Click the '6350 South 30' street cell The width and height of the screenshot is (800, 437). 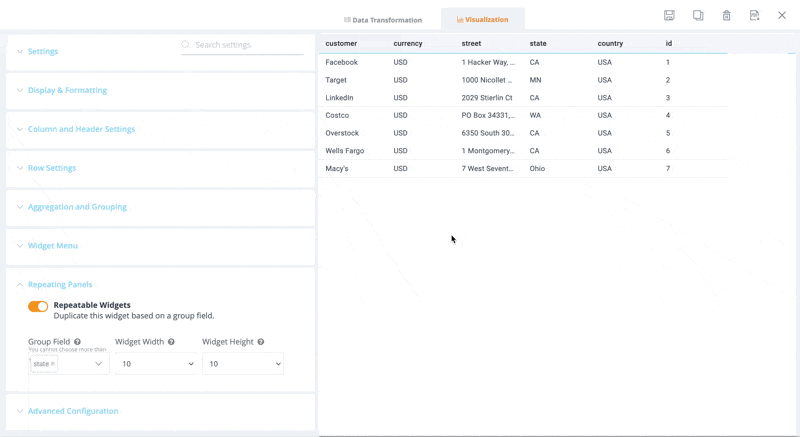pos(488,133)
